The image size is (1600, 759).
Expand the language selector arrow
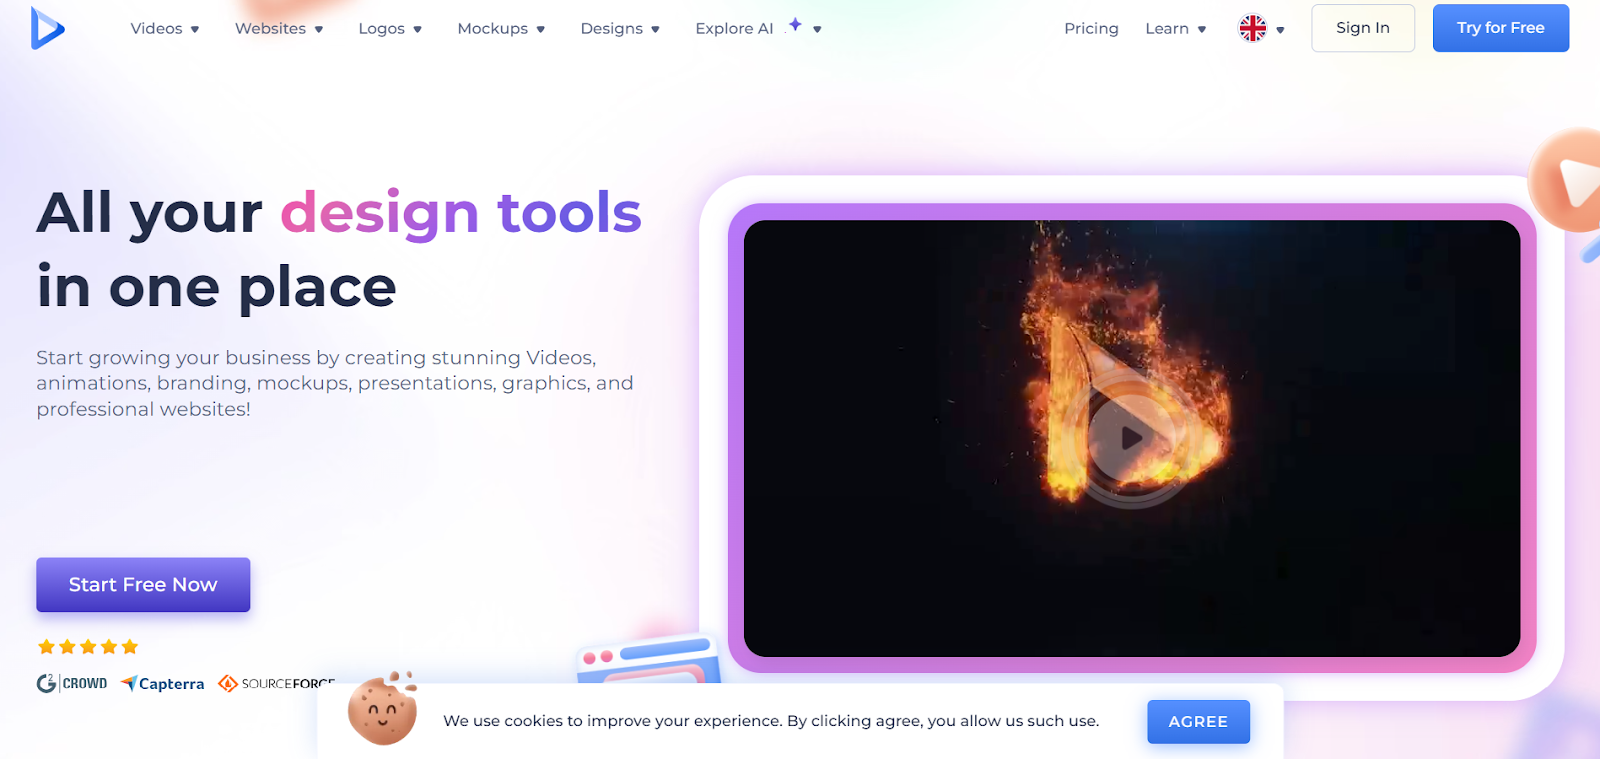point(1280,30)
